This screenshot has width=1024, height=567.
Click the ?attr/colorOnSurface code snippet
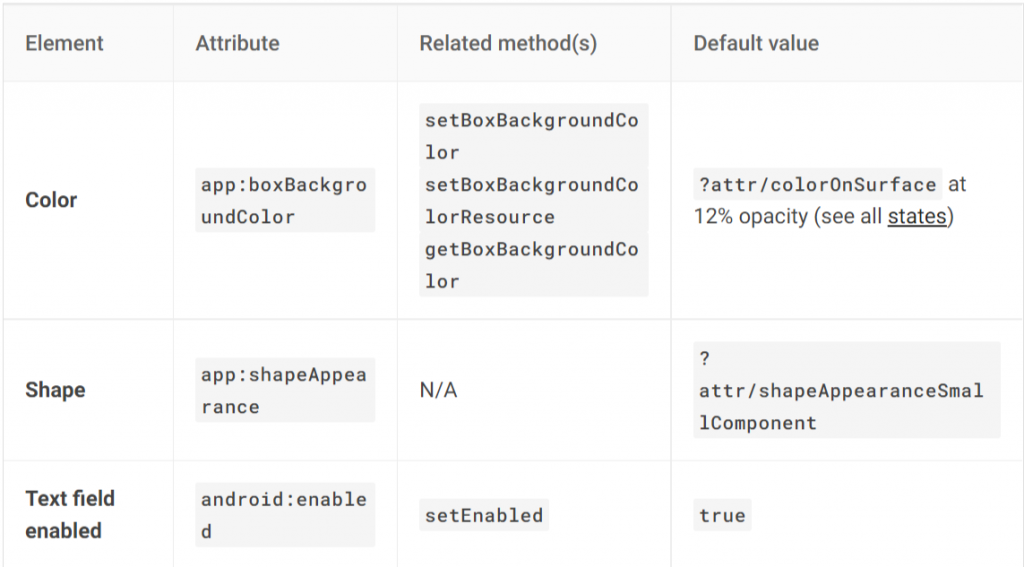tap(817, 185)
